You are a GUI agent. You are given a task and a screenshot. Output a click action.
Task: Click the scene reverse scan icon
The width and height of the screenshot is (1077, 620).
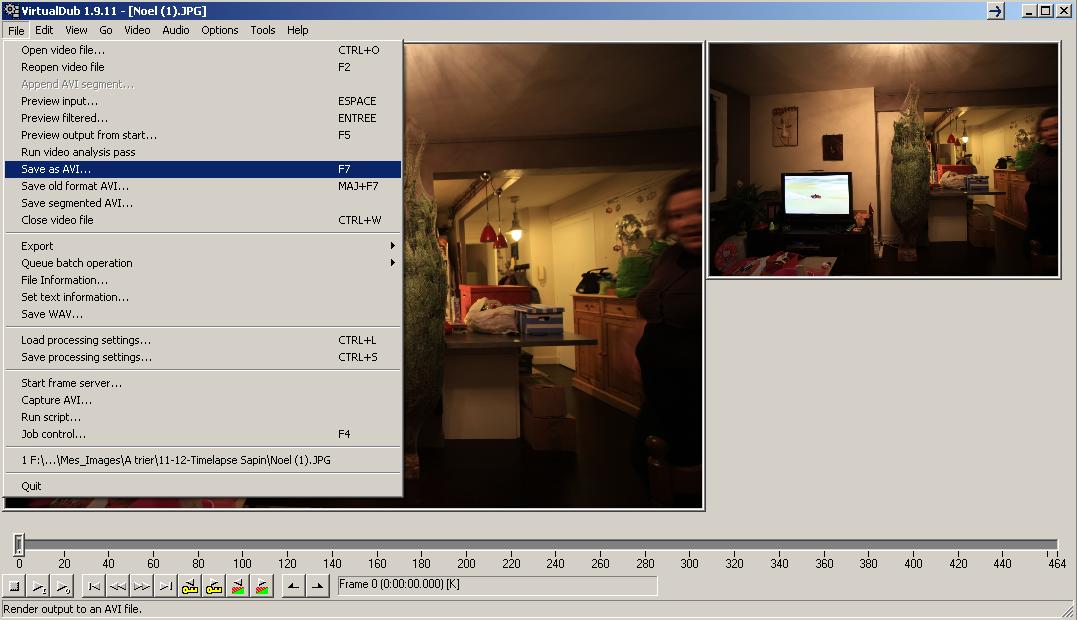point(238,586)
